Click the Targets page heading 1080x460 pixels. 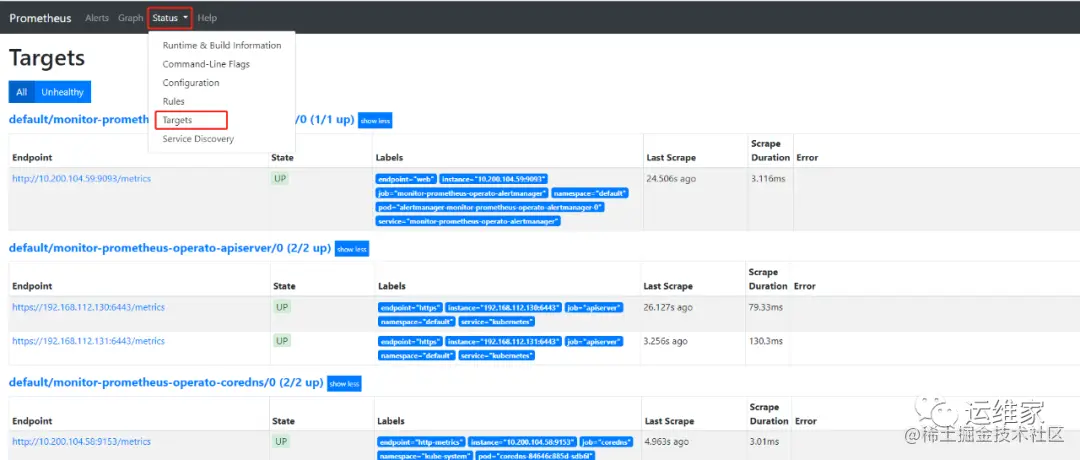(47, 58)
